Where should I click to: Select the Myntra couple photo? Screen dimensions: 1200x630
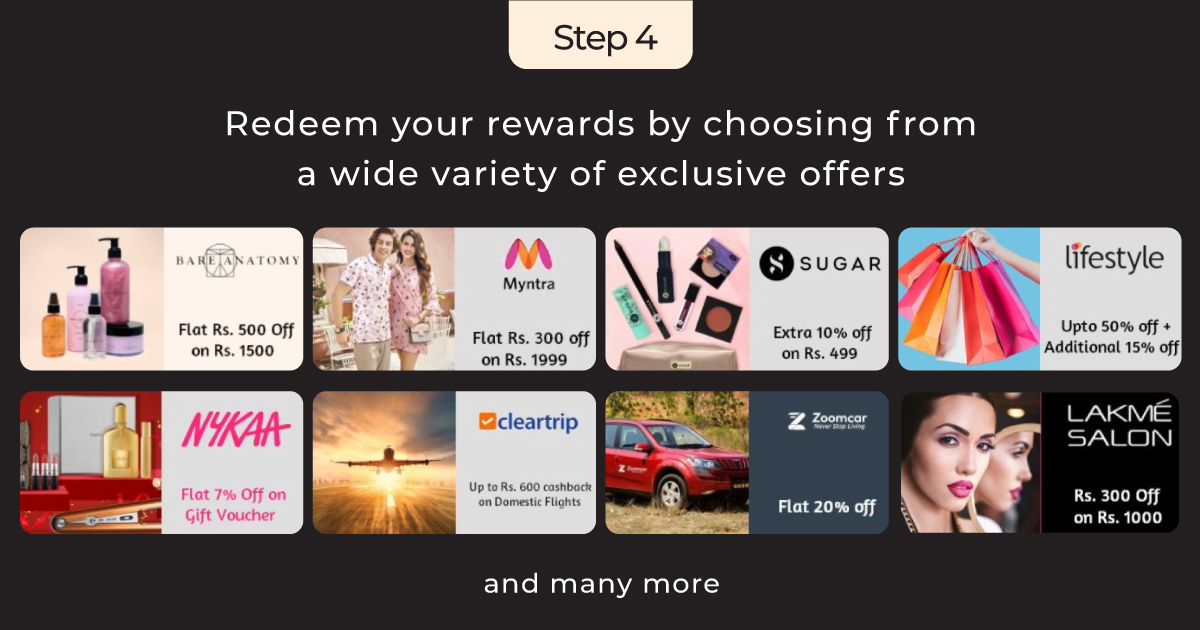click(384, 299)
